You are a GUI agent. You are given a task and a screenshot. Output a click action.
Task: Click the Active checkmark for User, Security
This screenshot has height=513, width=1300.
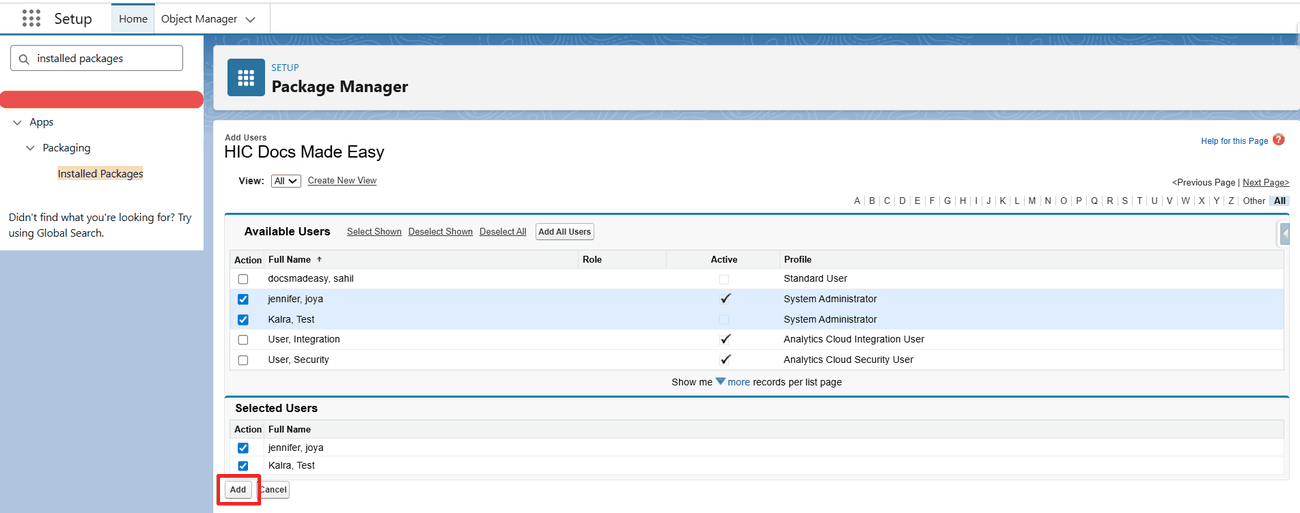click(725, 360)
